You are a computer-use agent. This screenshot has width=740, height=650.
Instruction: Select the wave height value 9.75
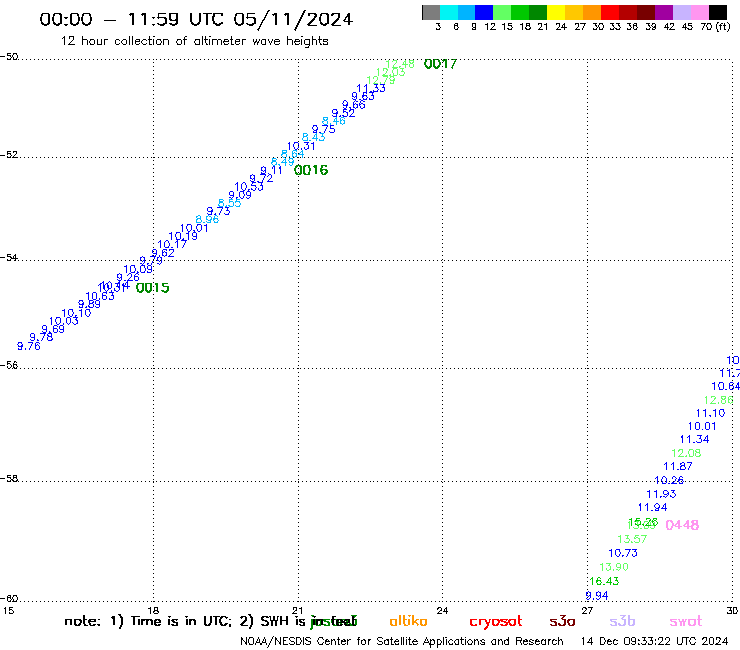324,129
